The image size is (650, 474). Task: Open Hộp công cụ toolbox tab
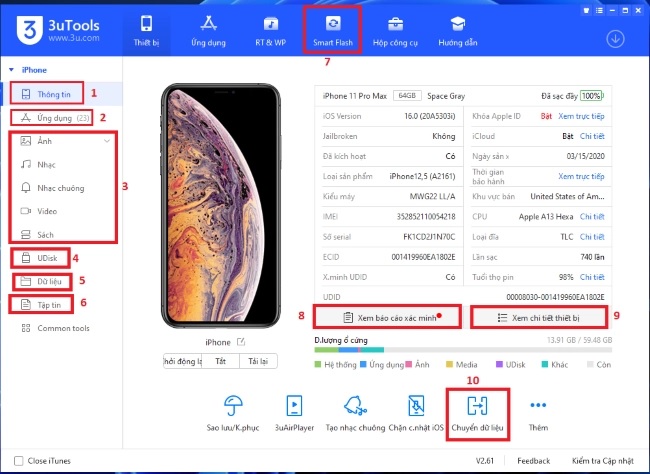click(x=395, y=31)
